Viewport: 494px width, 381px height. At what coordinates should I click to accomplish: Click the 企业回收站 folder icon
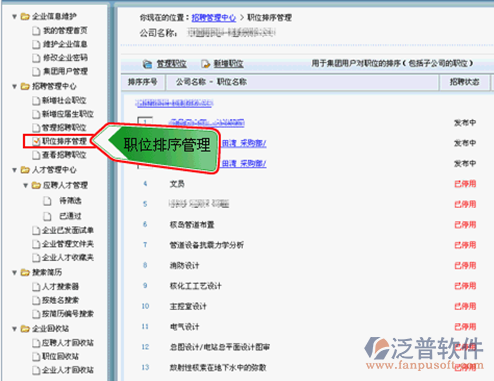[25, 329]
